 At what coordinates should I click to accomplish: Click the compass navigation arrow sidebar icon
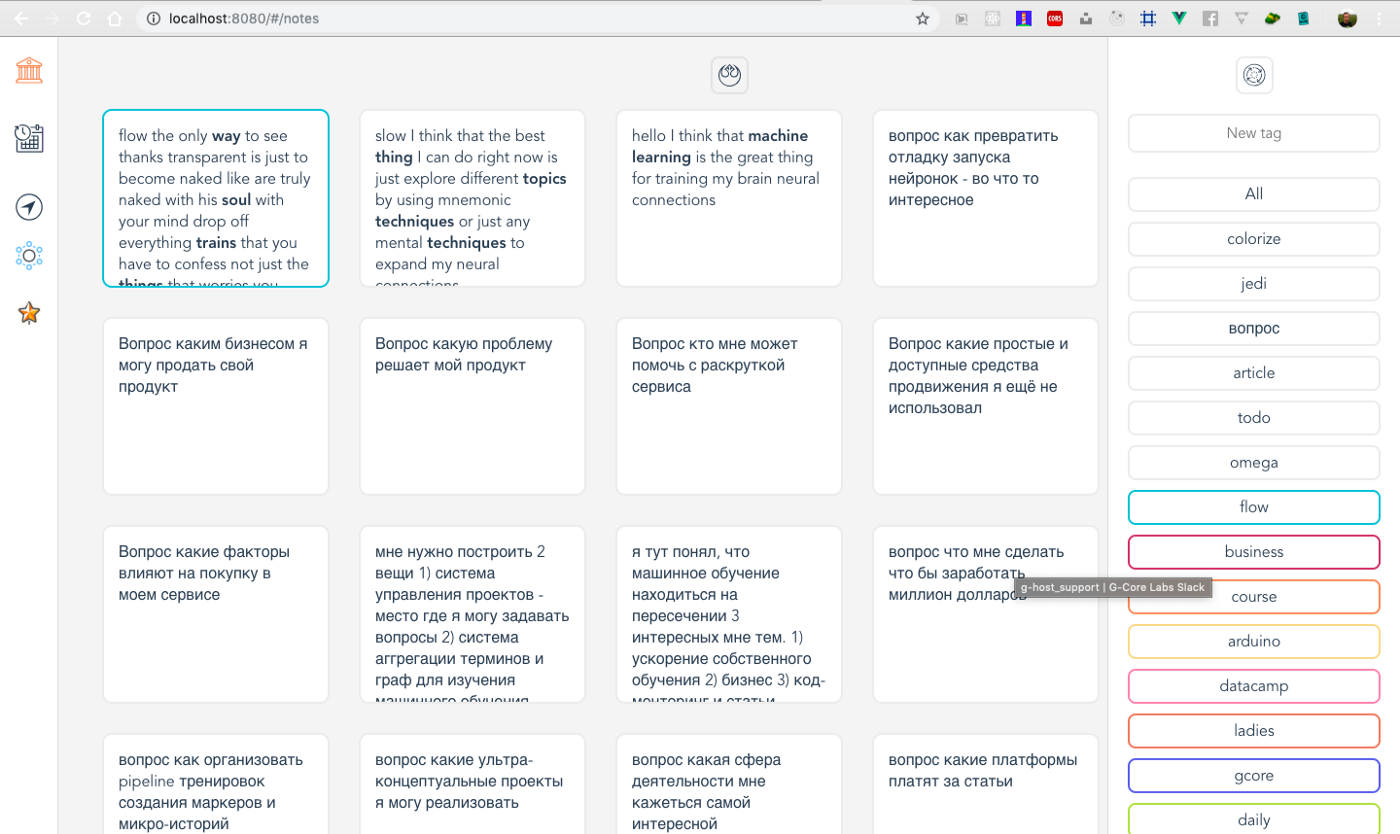point(29,207)
